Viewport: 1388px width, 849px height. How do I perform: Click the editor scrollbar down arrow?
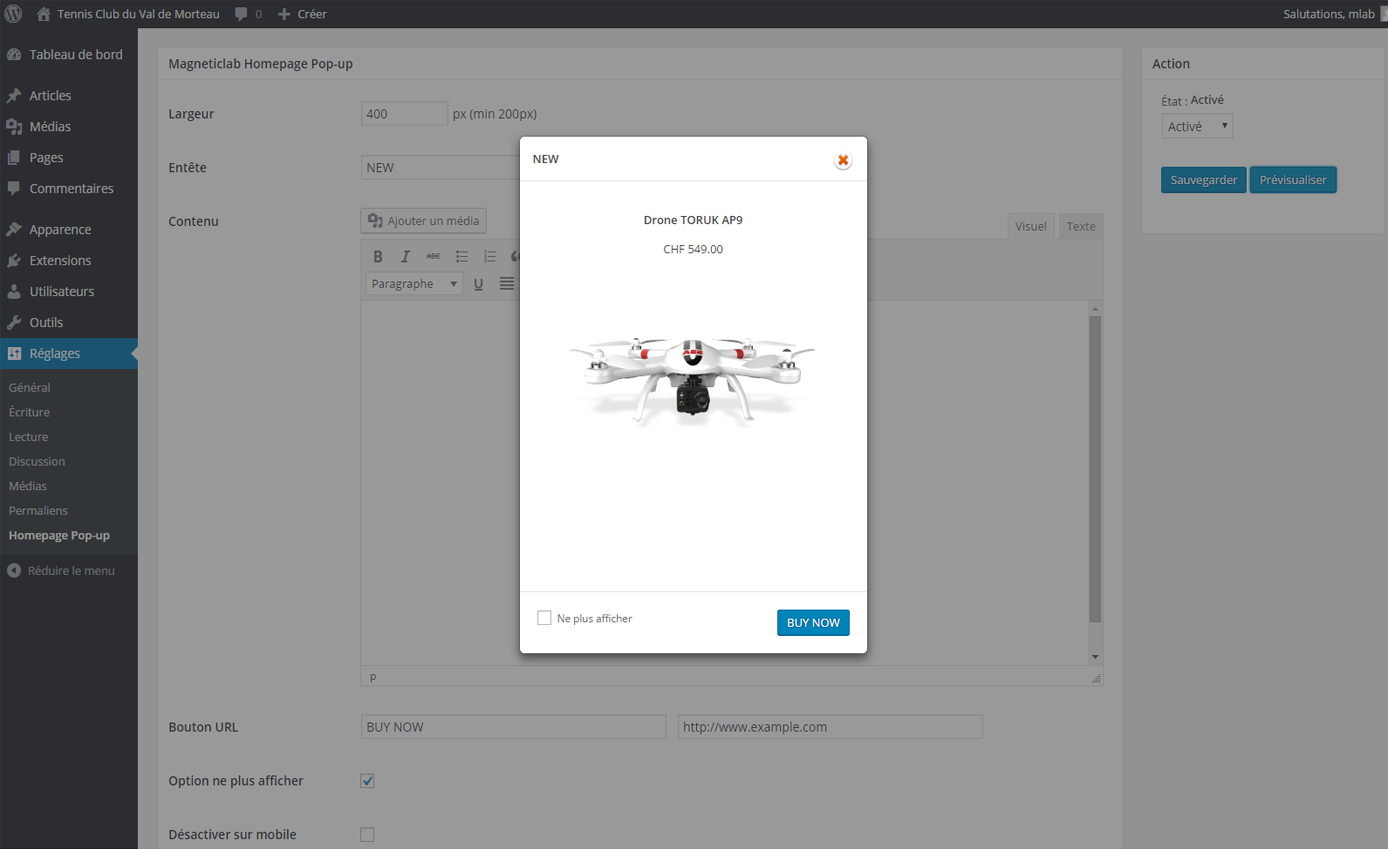[1095, 657]
